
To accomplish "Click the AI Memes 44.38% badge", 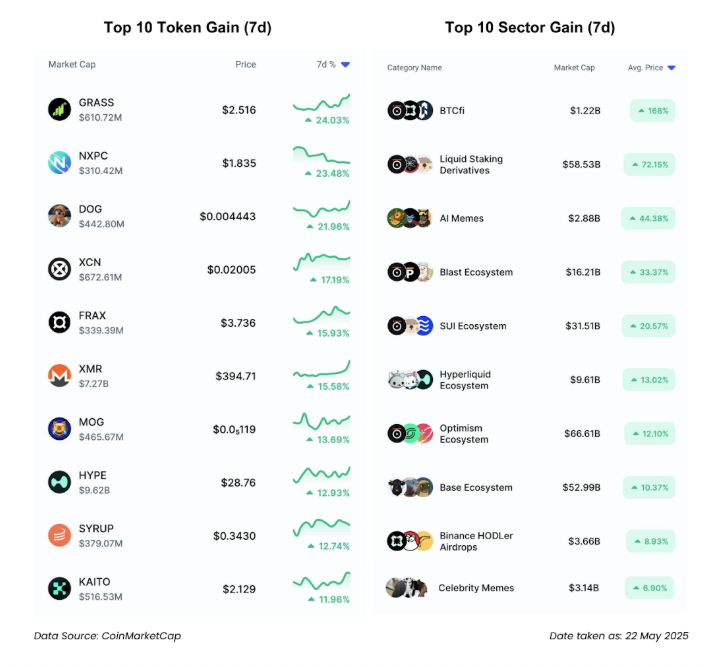I will (648, 219).
